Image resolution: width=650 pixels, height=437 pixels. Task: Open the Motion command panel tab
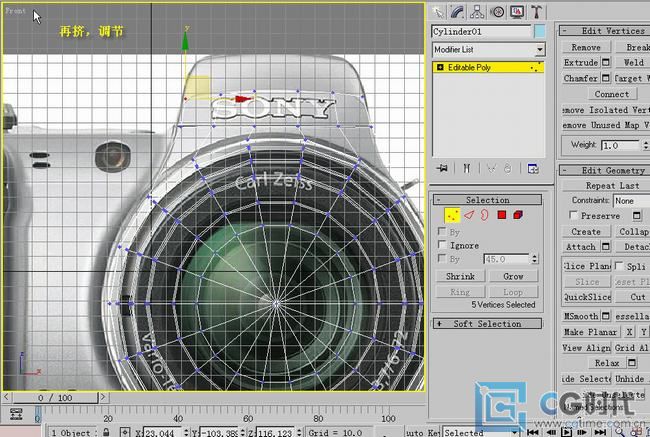(x=497, y=12)
